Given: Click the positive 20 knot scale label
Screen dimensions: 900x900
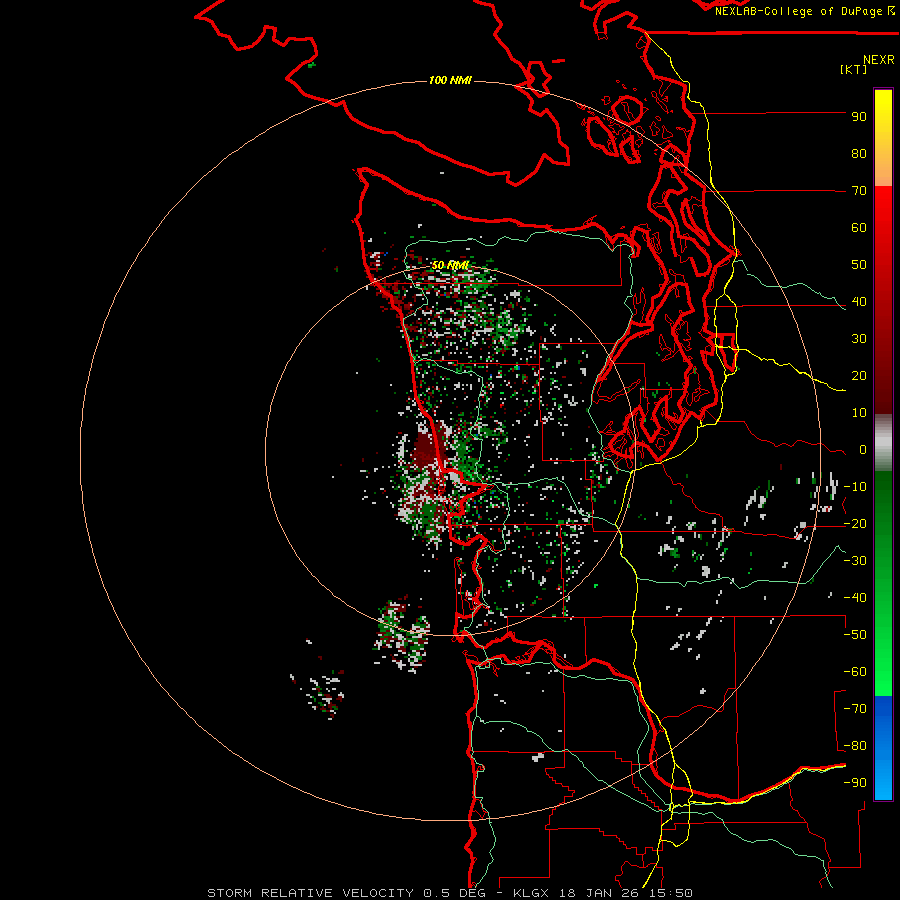Looking at the screenshot, I should pos(859,376).
